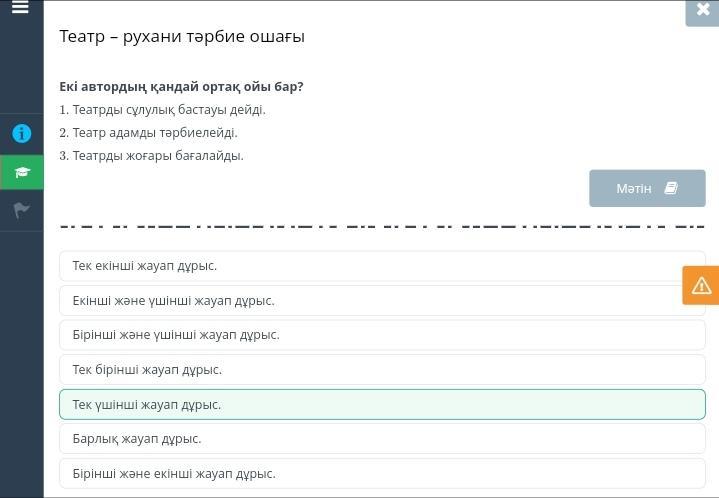The image size is (719, 498).
Task: Click the orange warning triangle icon
Action: point(701,285)
